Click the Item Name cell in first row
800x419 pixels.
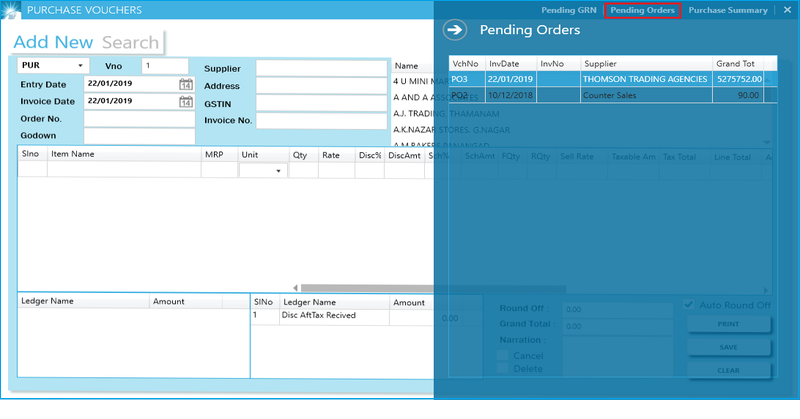coord(124,169)
